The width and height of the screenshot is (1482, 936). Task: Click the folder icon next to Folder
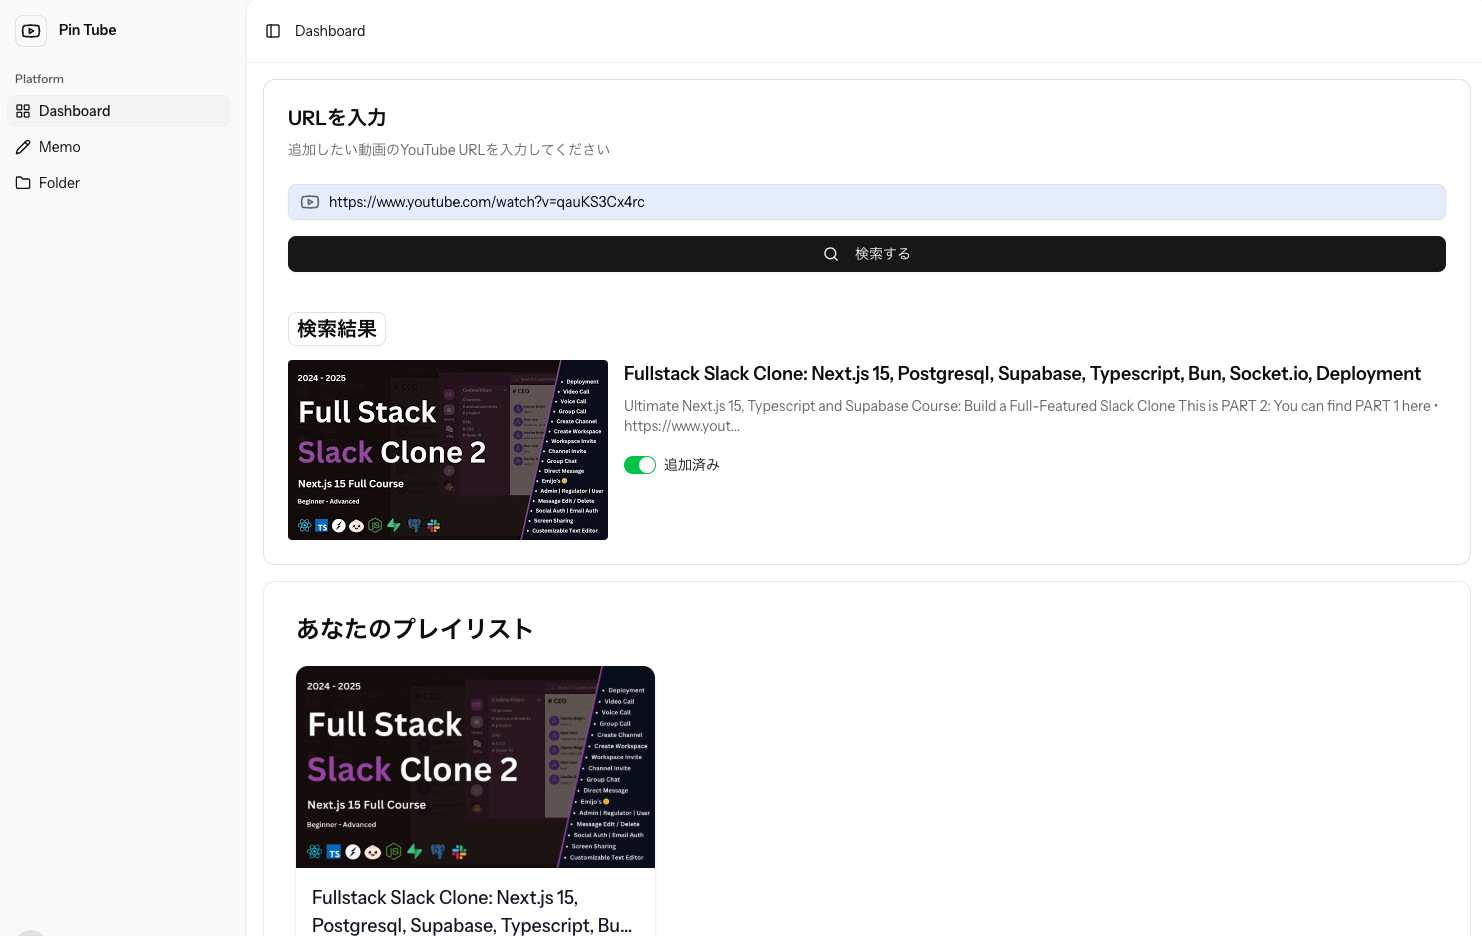pyautogui.click(x=24, y=183)
